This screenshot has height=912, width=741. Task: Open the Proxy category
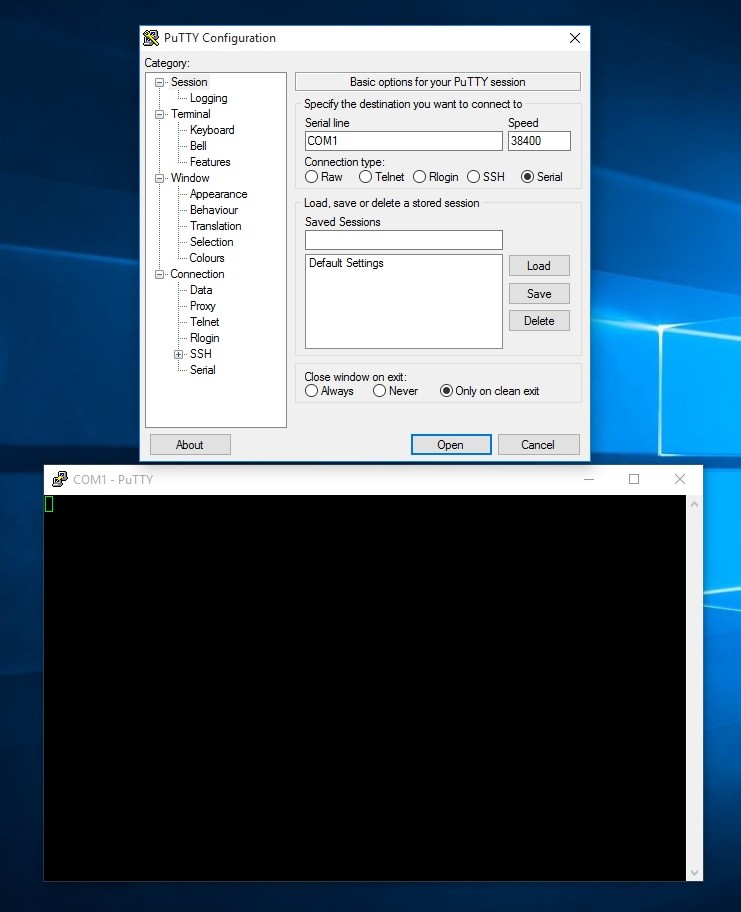[x=202, y=306]
